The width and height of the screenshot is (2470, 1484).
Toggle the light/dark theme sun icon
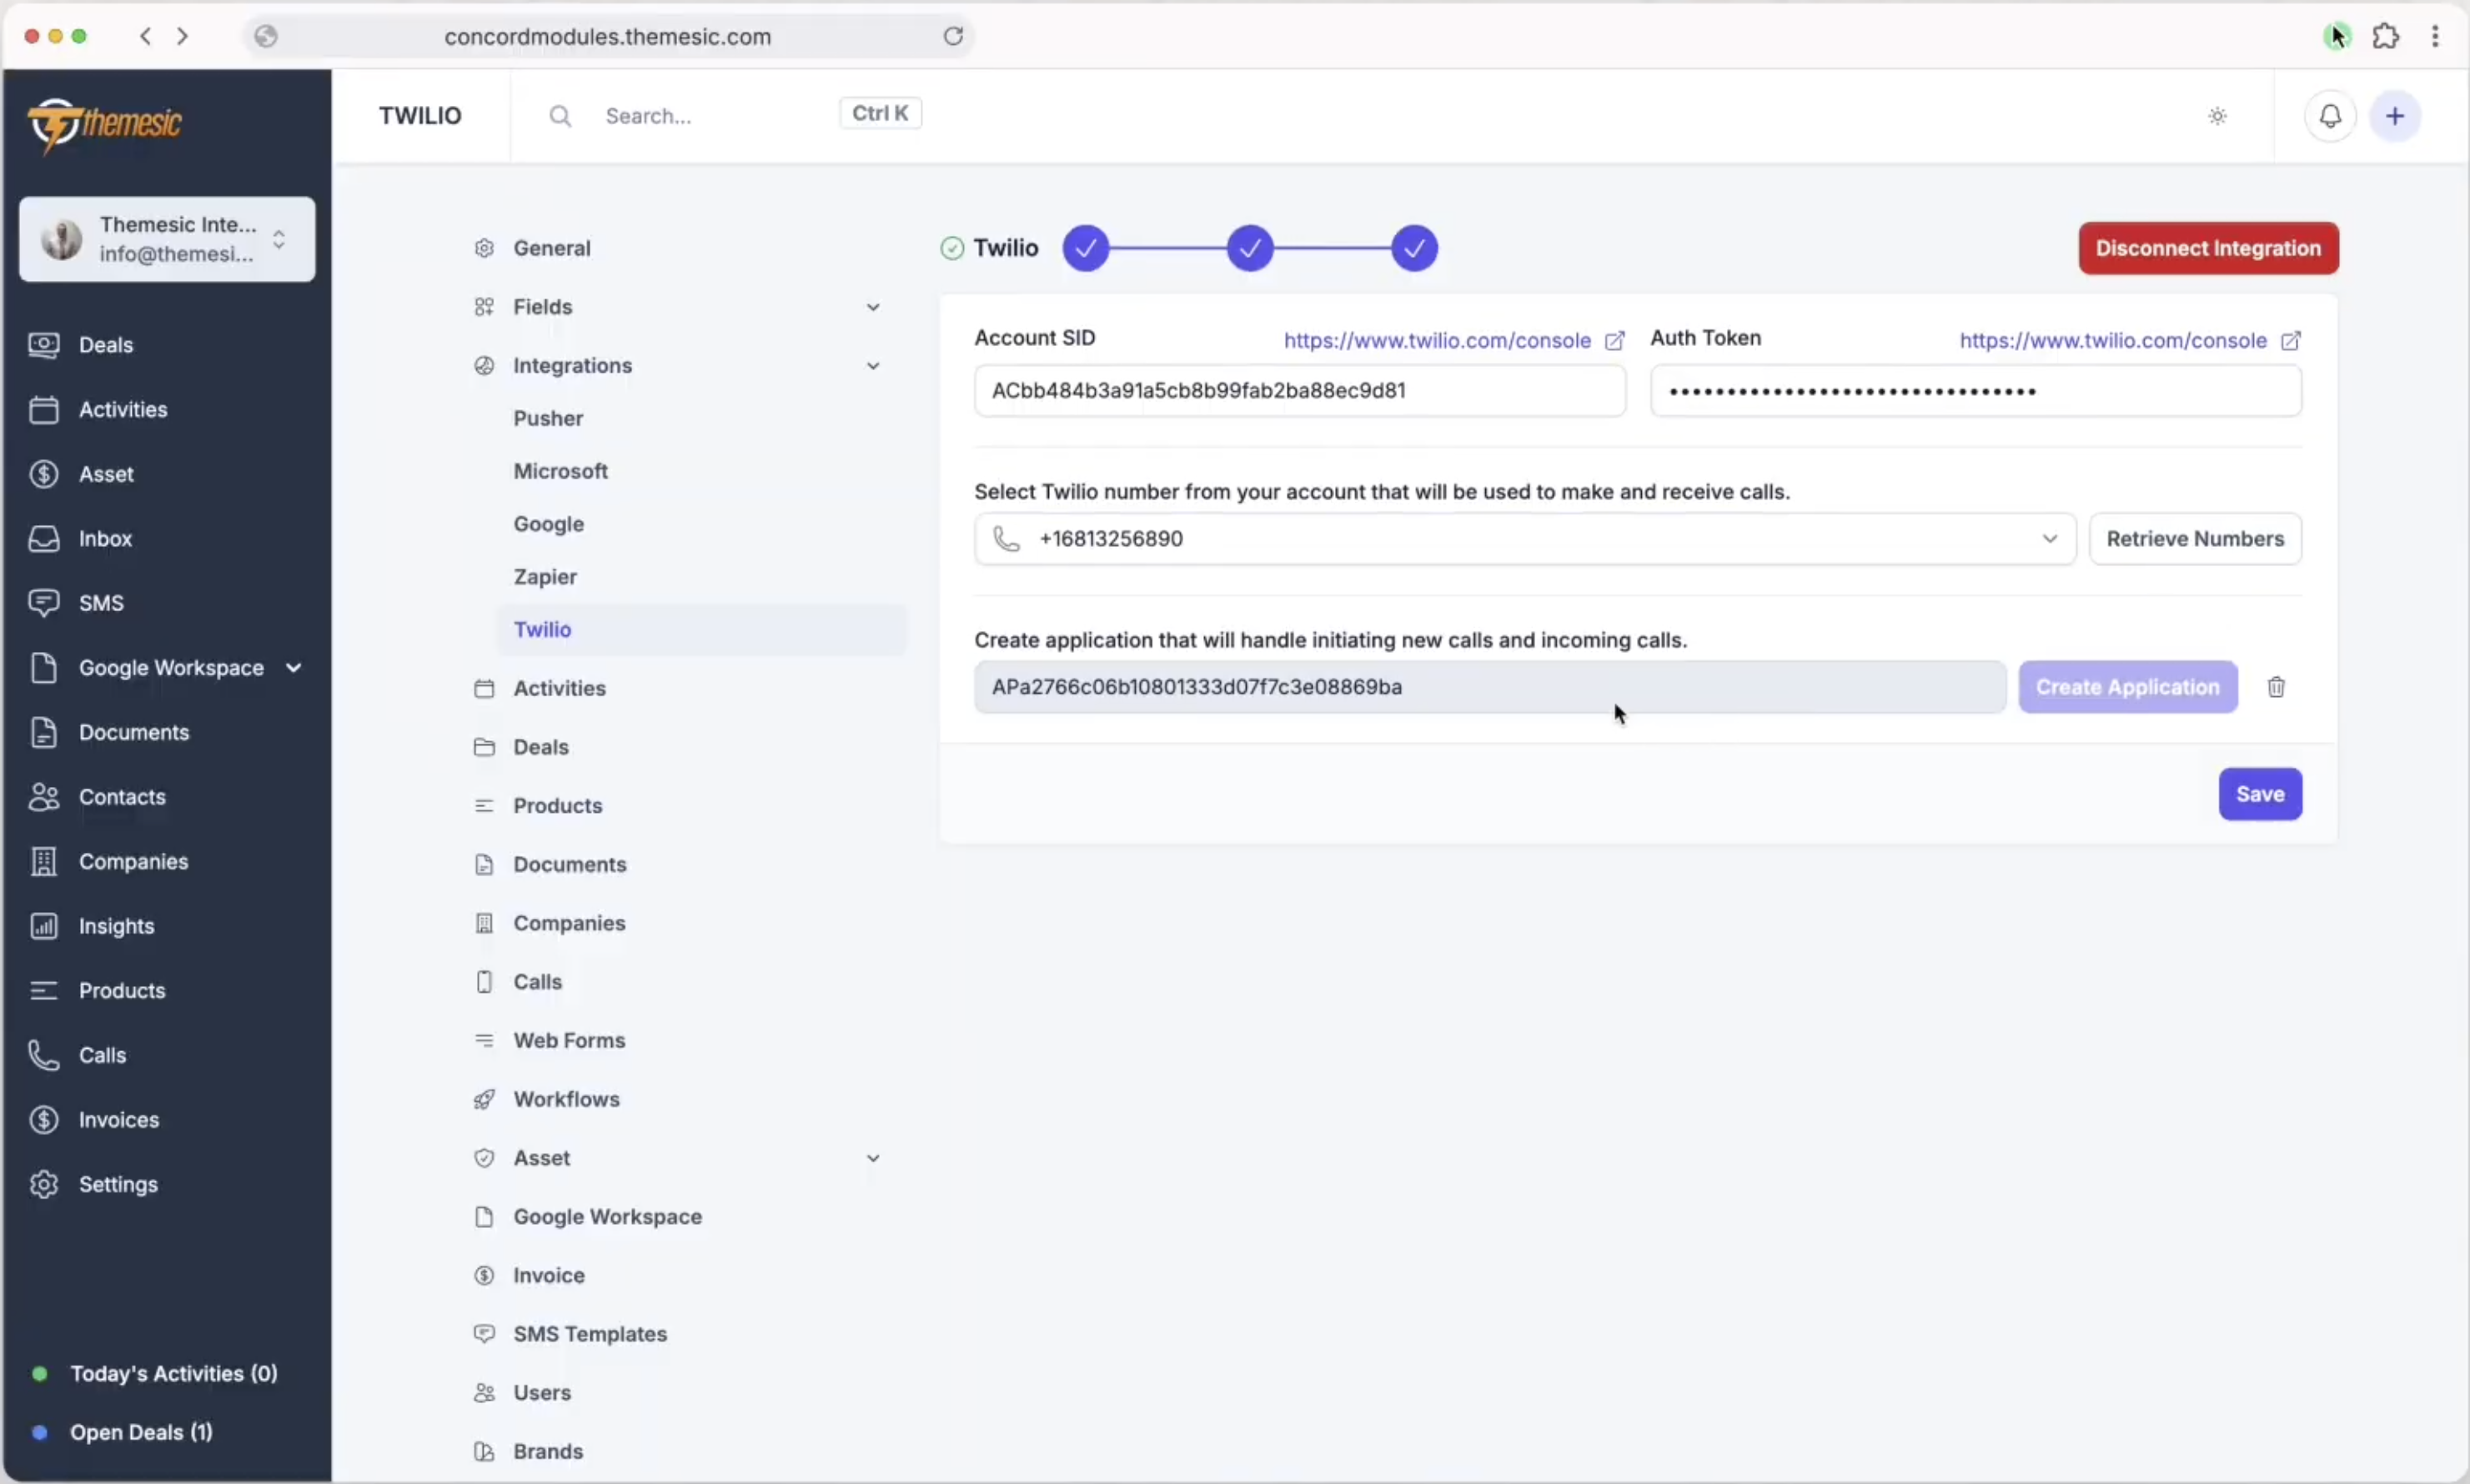point(2218,115)
